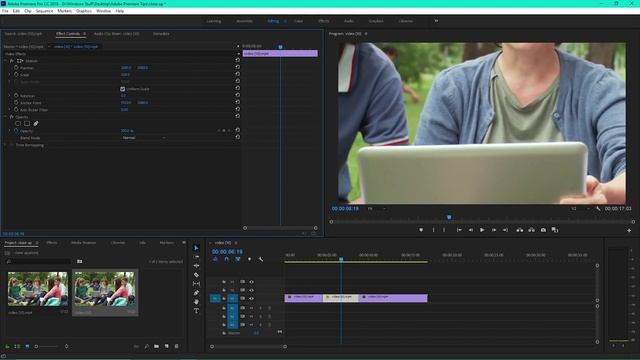Expand the Anti-flicker Filter twirl
Viewport: 640px width, 360px height.
point(9,109)
